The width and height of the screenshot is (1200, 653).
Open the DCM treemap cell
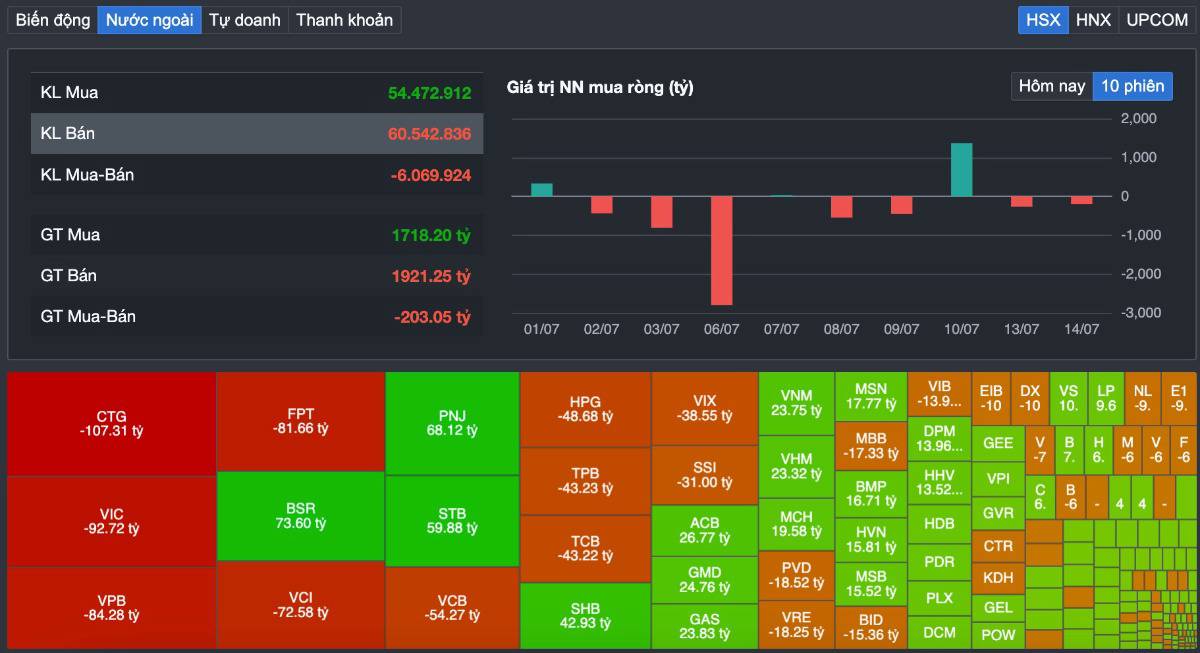939,633
